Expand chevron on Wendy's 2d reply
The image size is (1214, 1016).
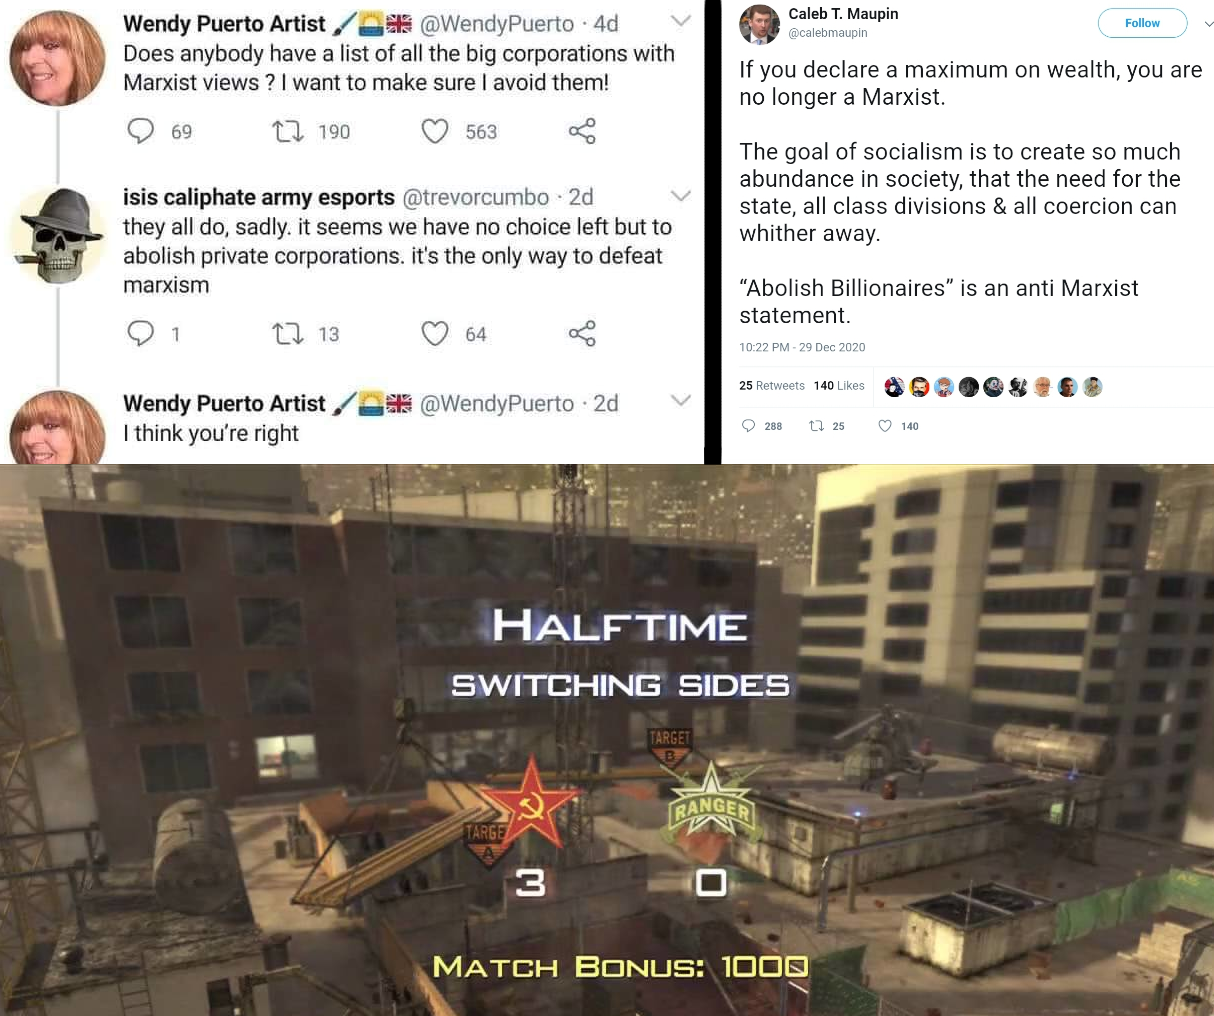tap(681, 400)
